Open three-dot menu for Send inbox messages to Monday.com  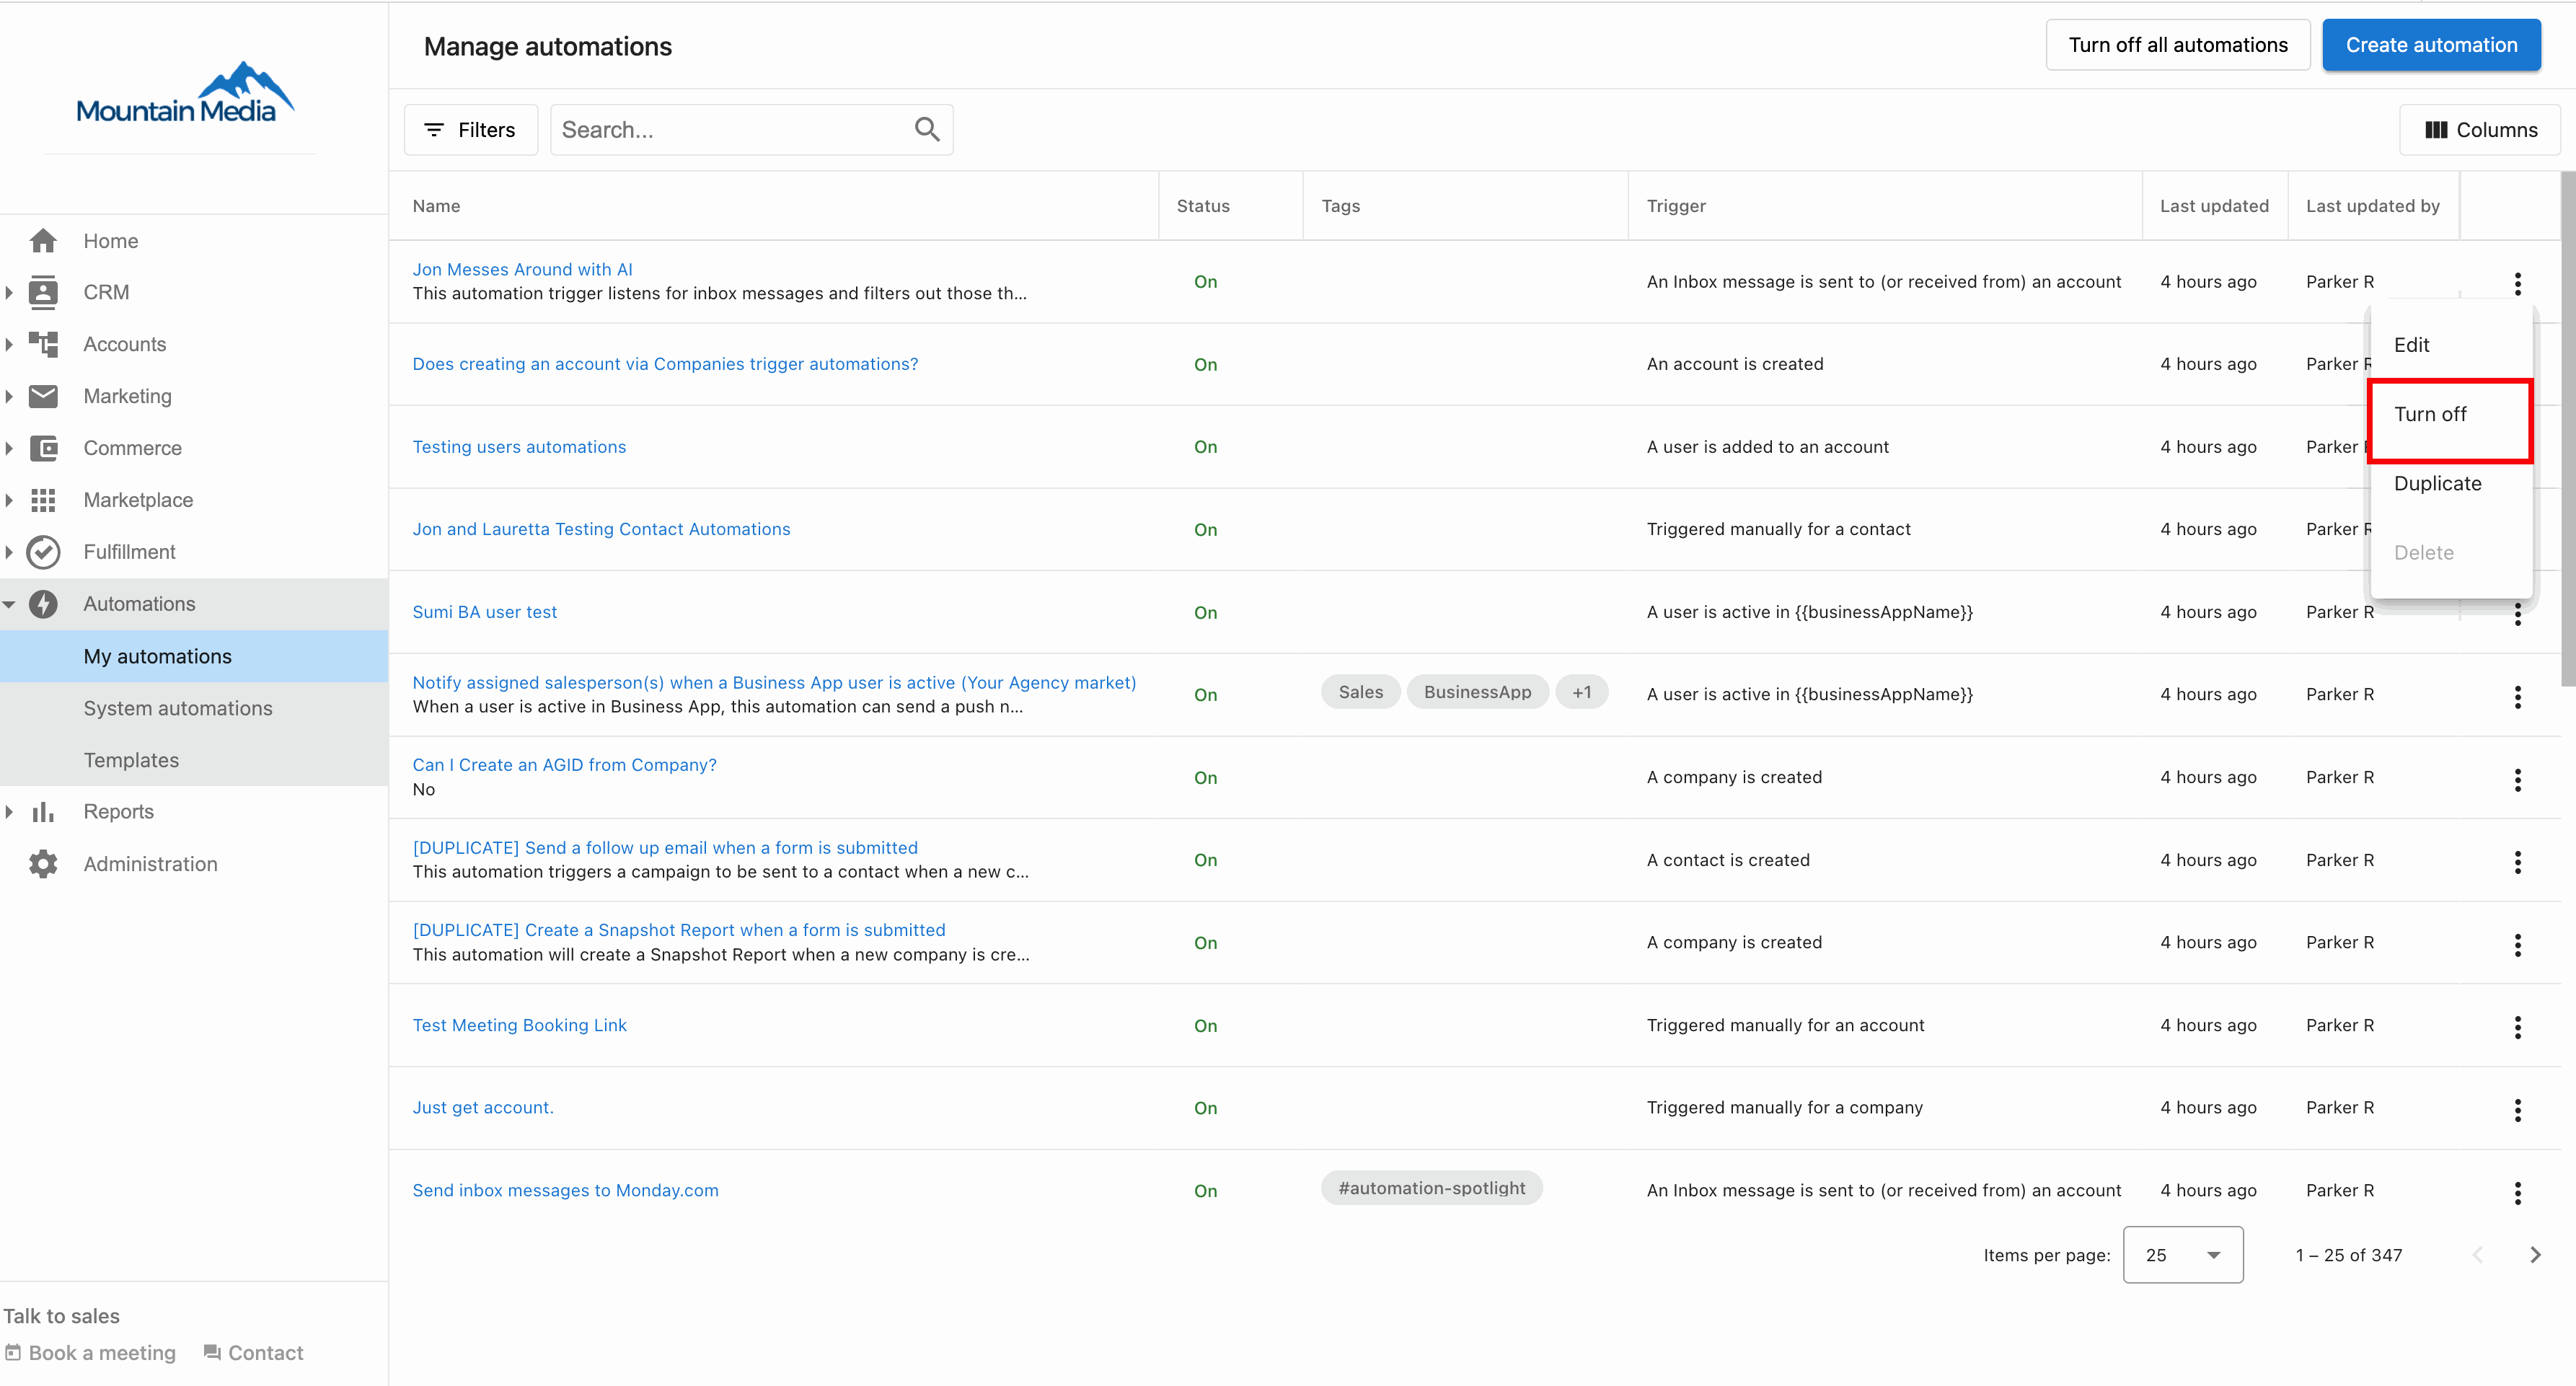point(2517,1192)
